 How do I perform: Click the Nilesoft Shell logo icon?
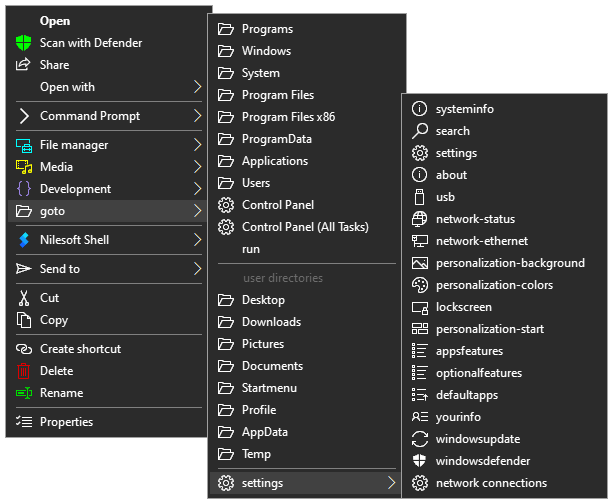24,240
